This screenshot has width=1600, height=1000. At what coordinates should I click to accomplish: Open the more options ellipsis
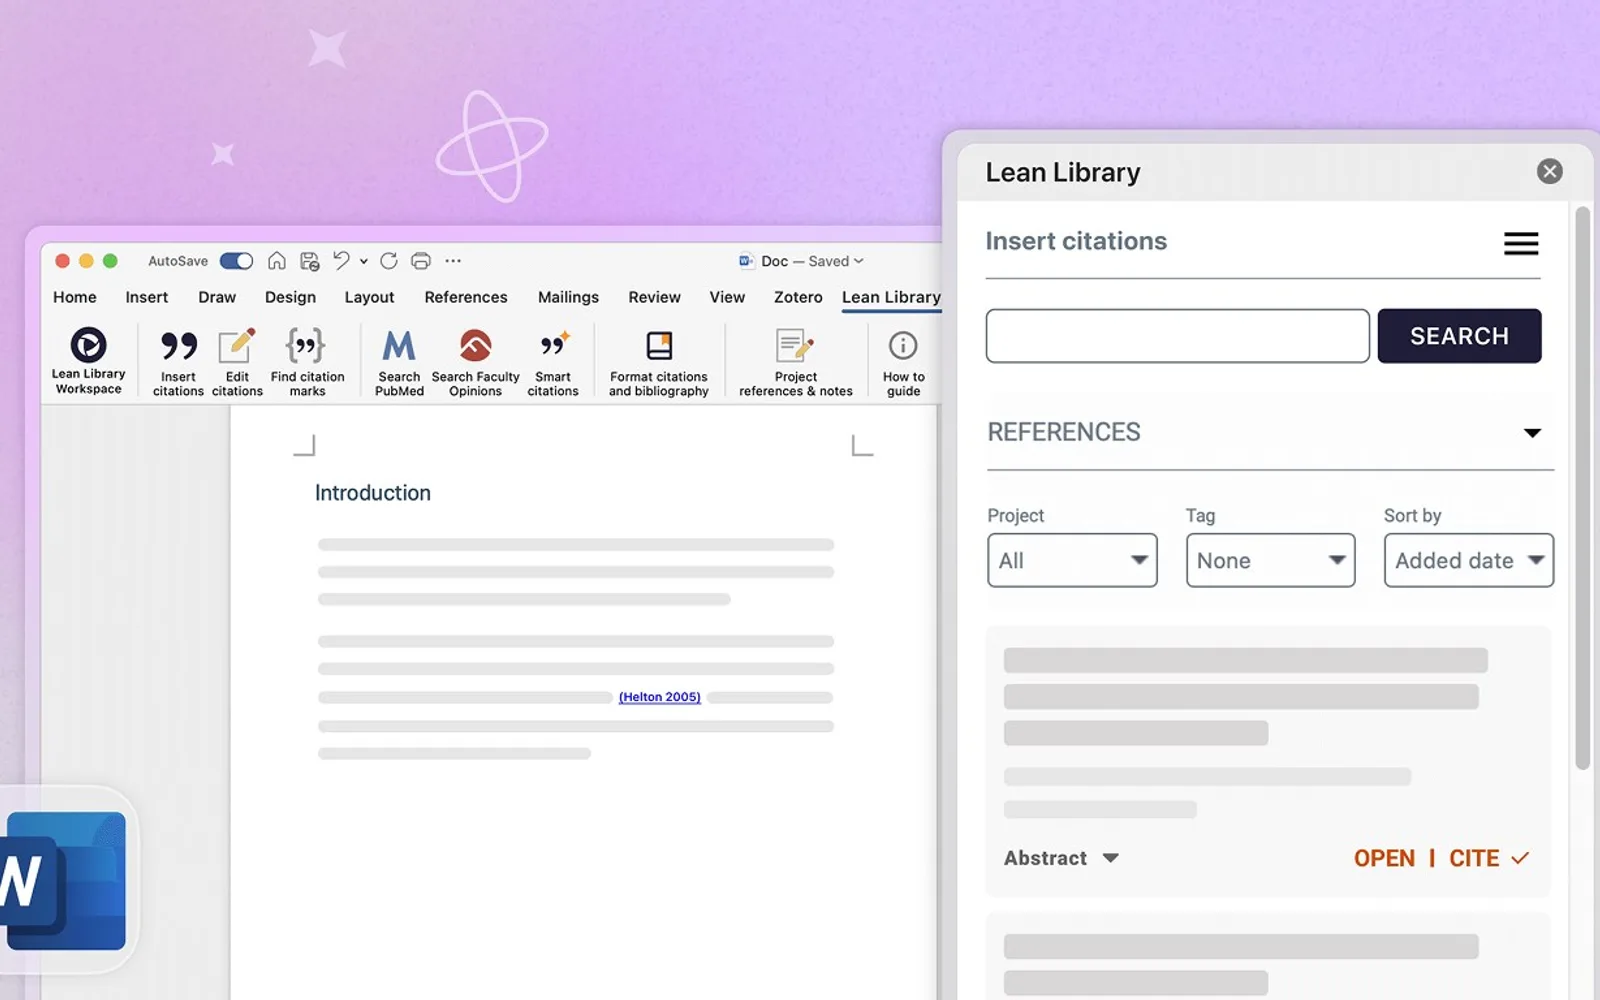coord(453,261)
